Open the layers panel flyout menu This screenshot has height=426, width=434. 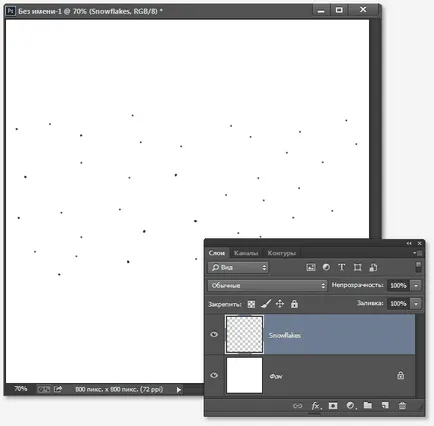coord(418,253)
